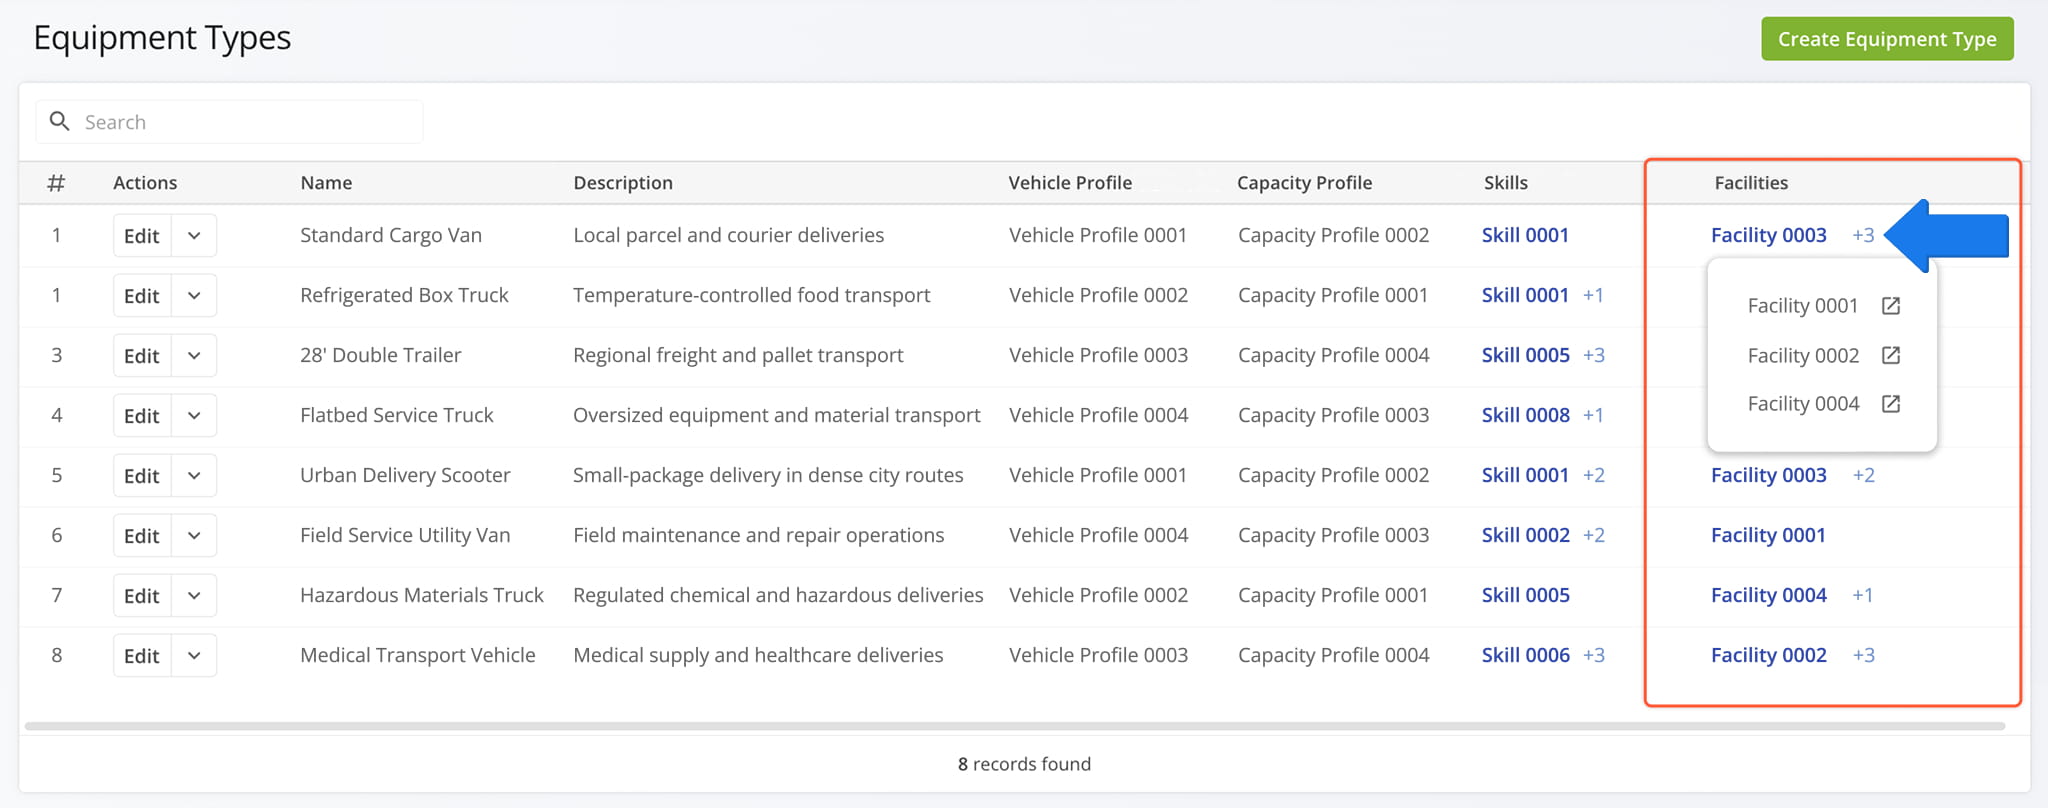Open Facility 0003 link for Standard Cargo Van
This screenshot has height=808, width=2048.
[x=1768, y=235]
